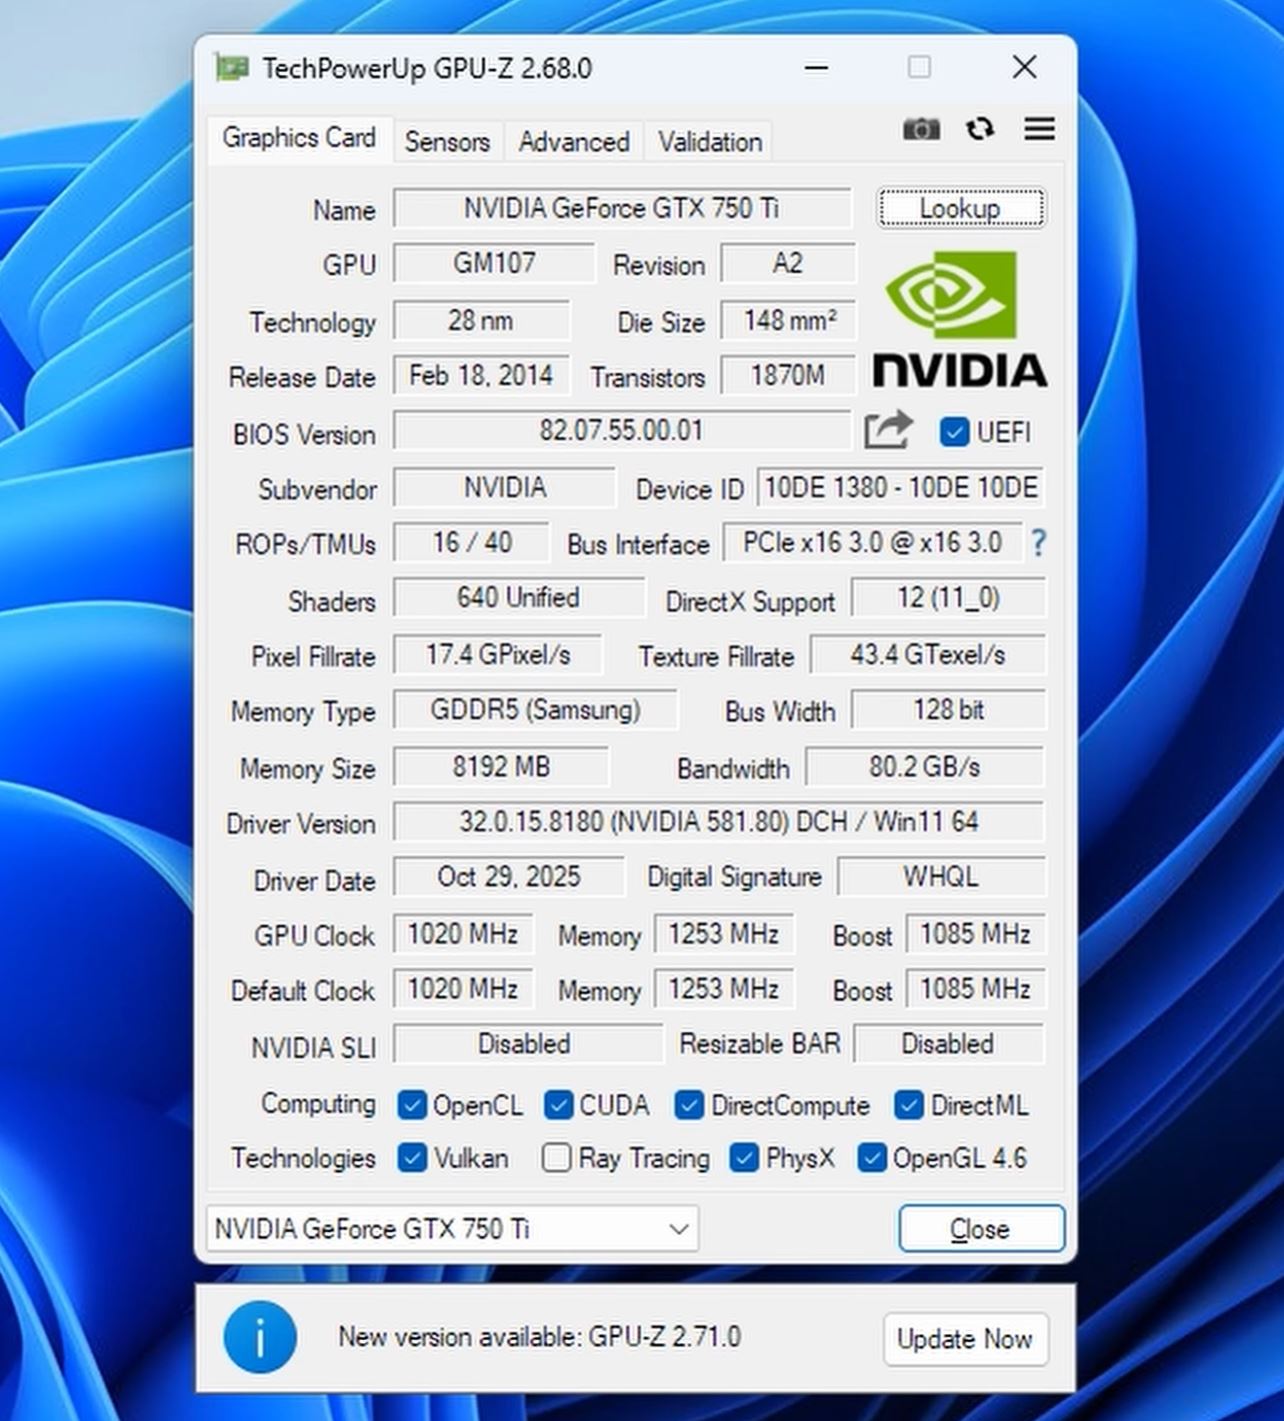Switch to the Sensors tab

[x=447, y=142]
